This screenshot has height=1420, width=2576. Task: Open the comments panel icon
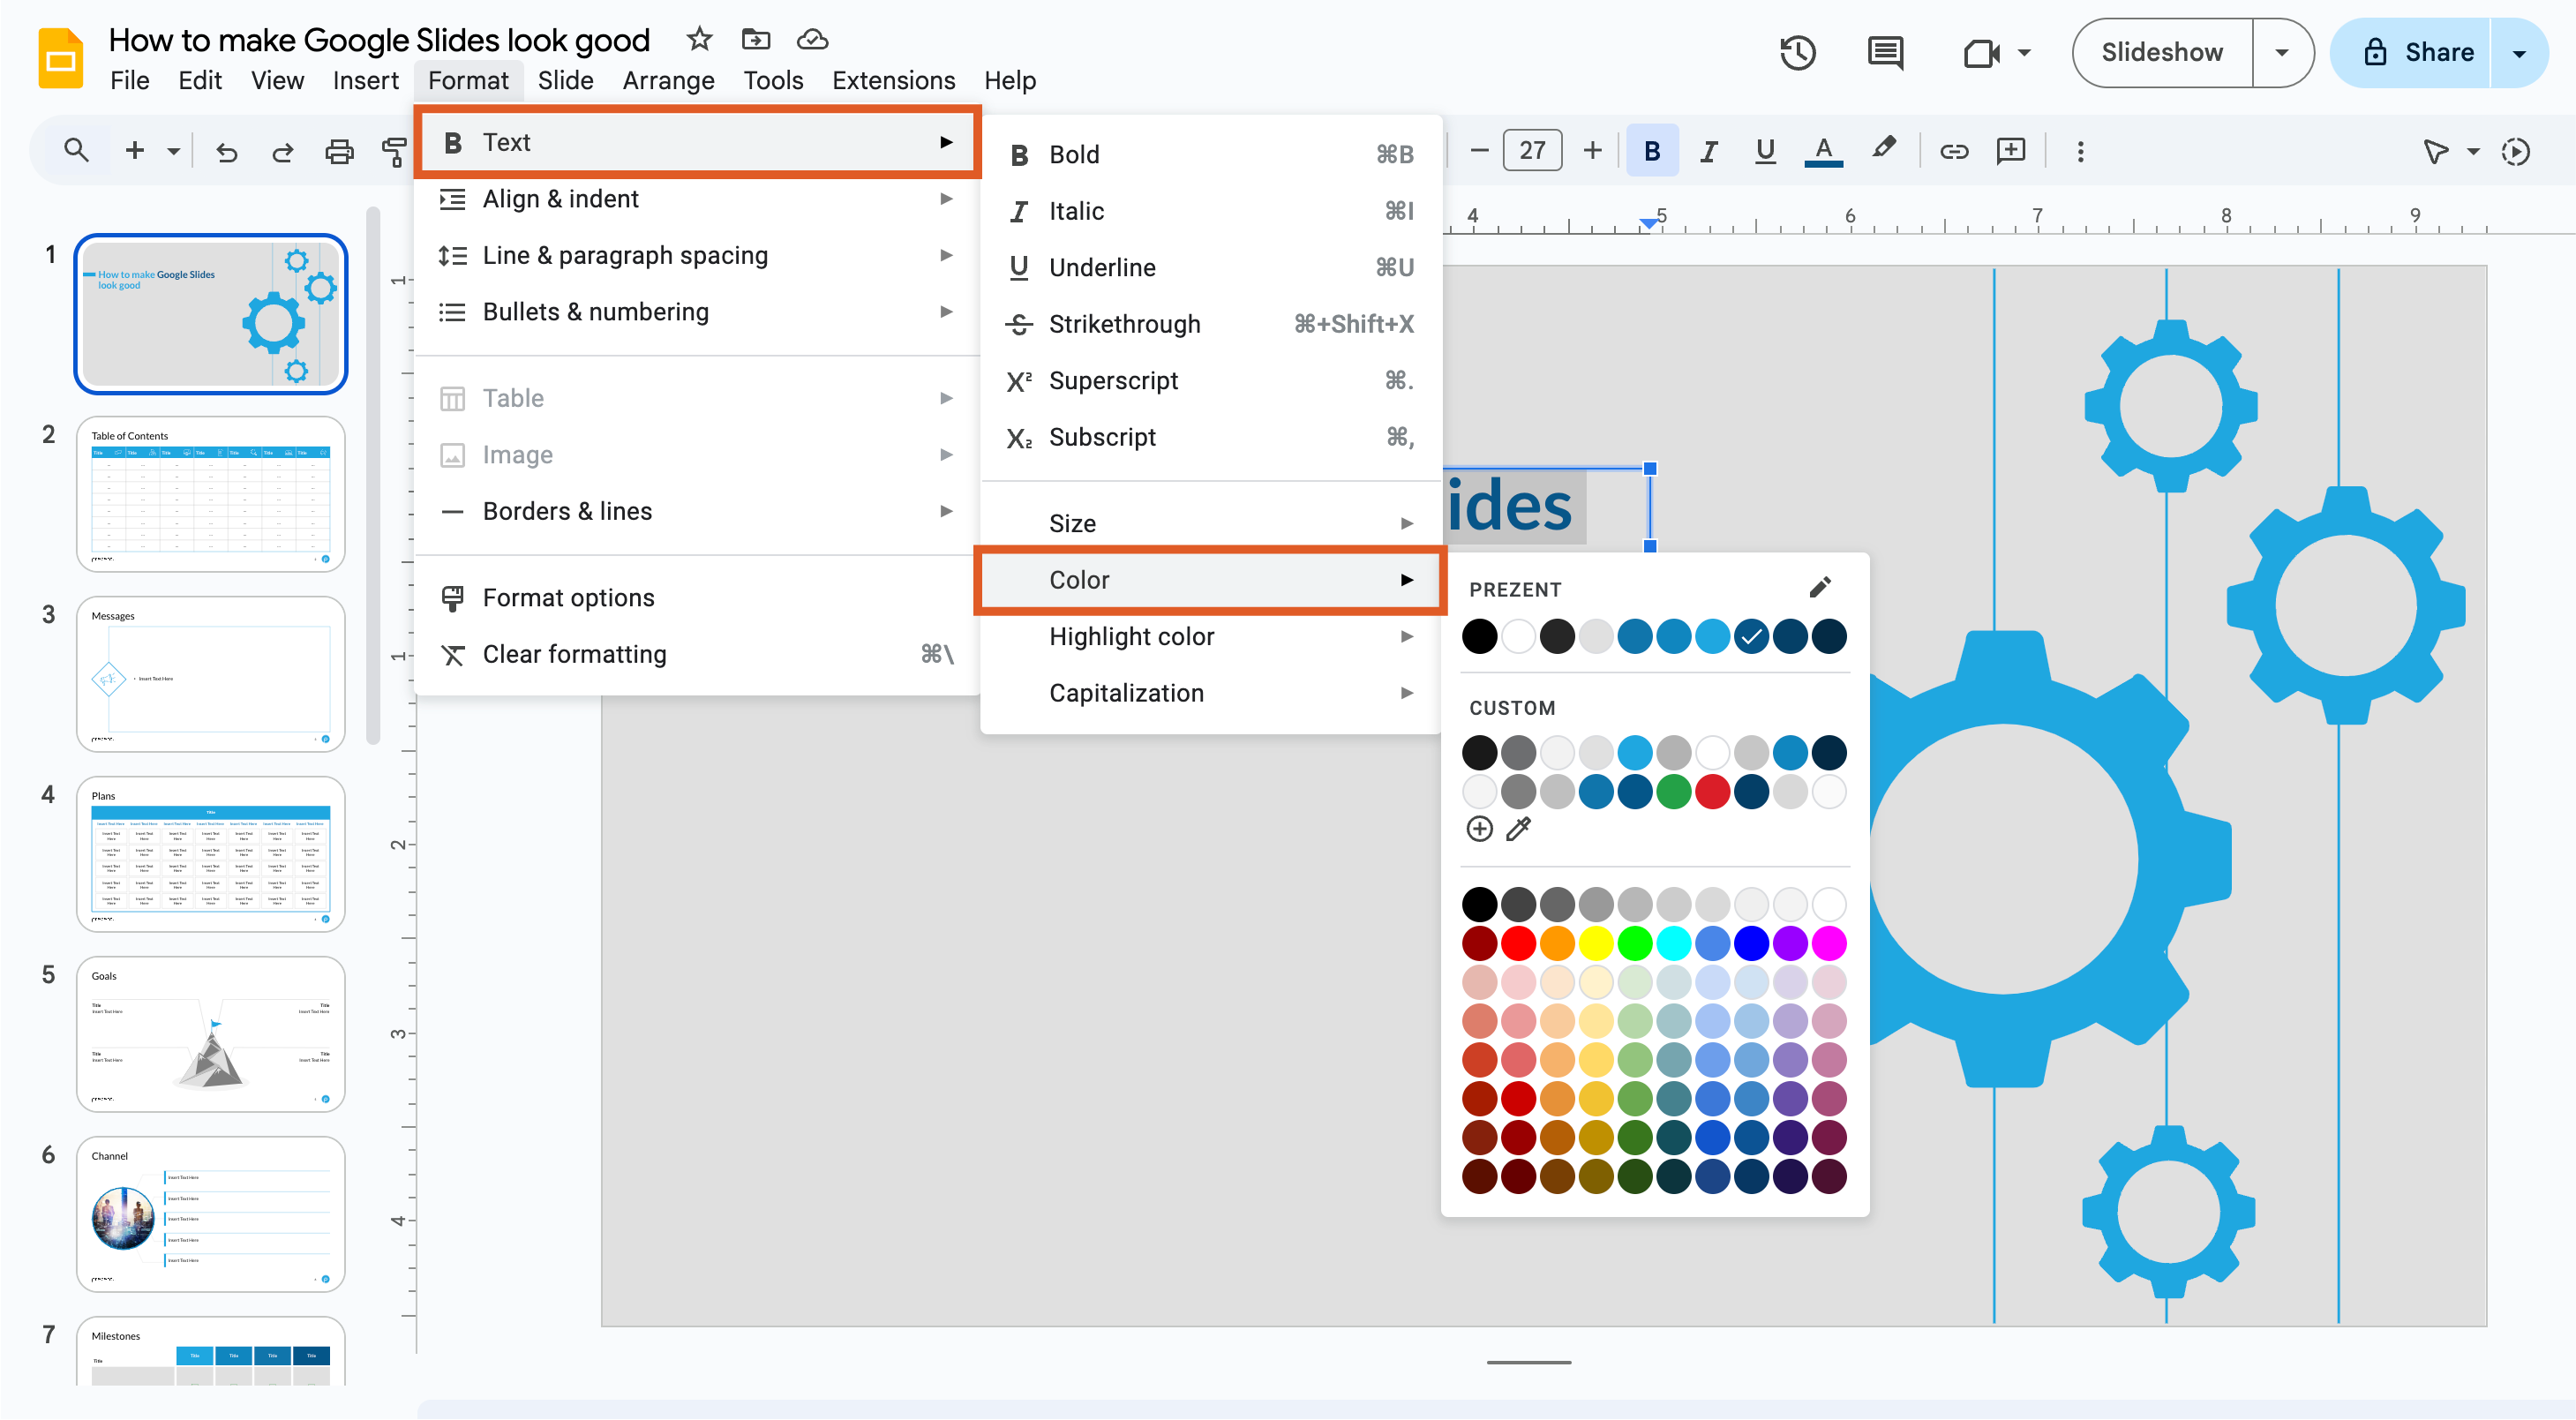[x=1885, y=52]
